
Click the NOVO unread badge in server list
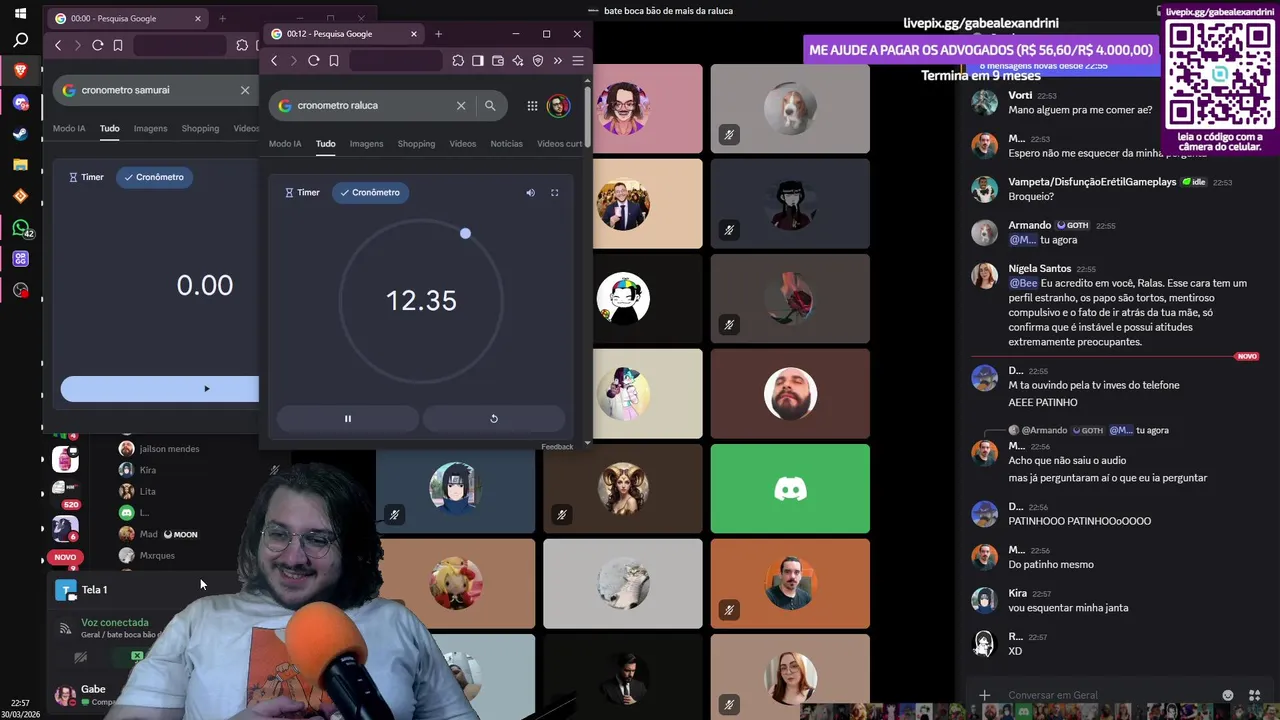coord(65,557)
